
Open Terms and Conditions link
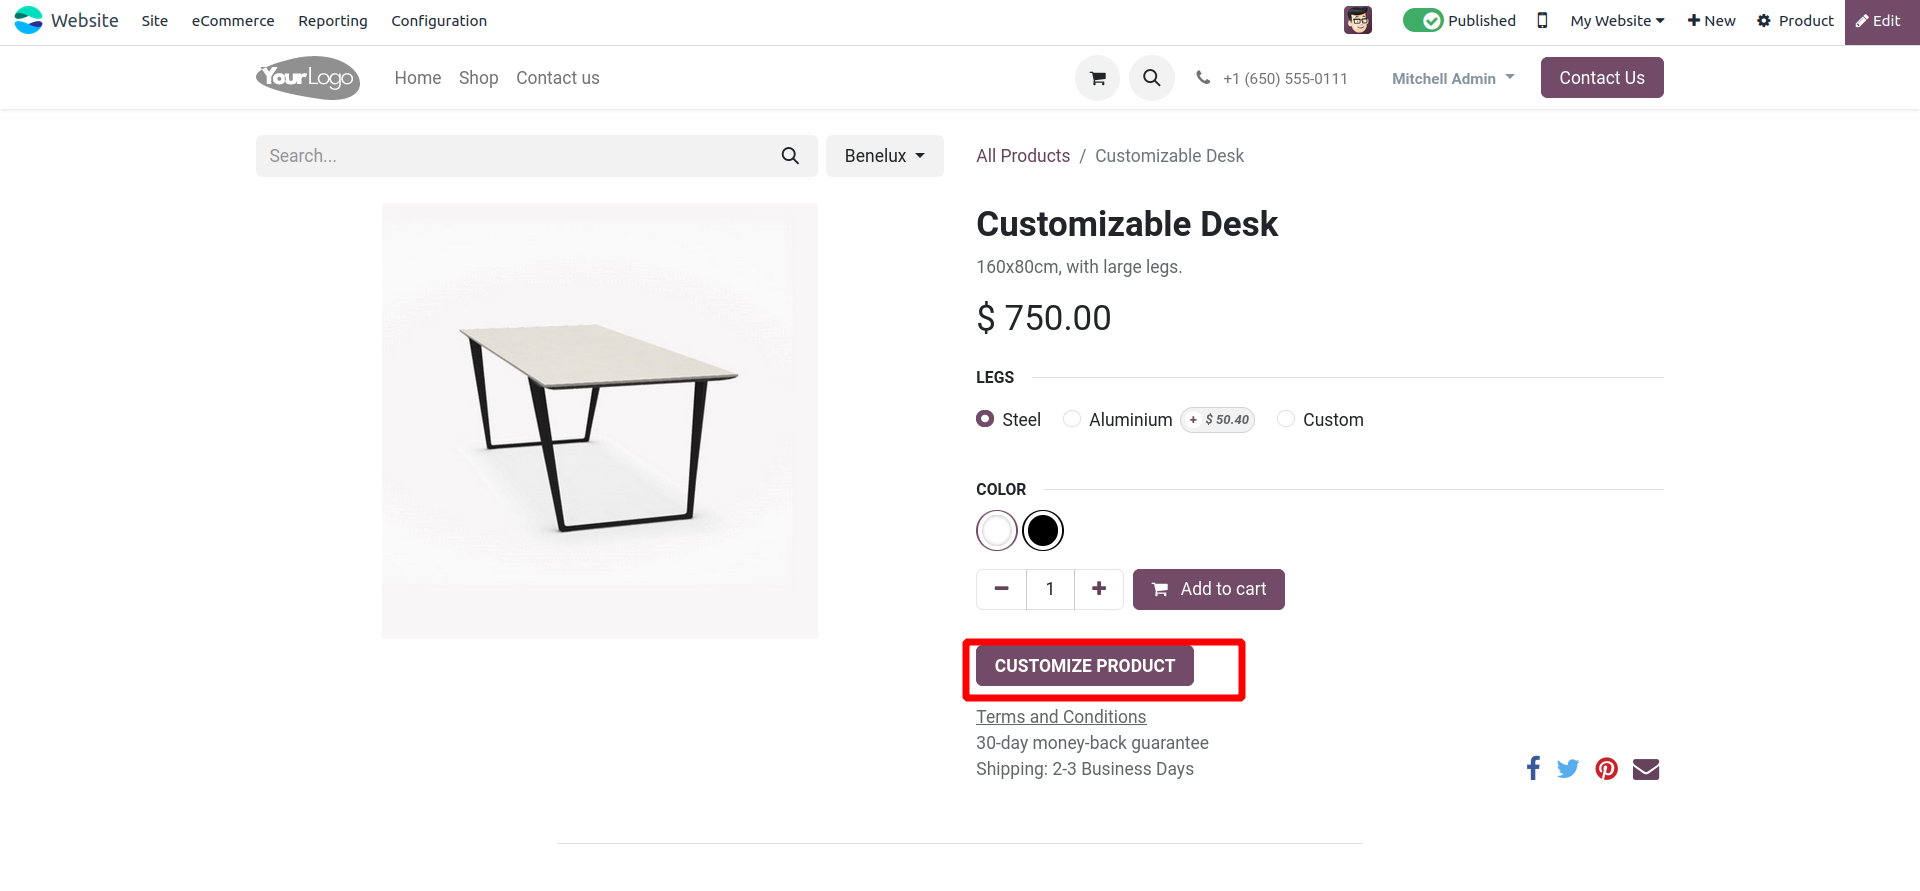point(1061,717)
